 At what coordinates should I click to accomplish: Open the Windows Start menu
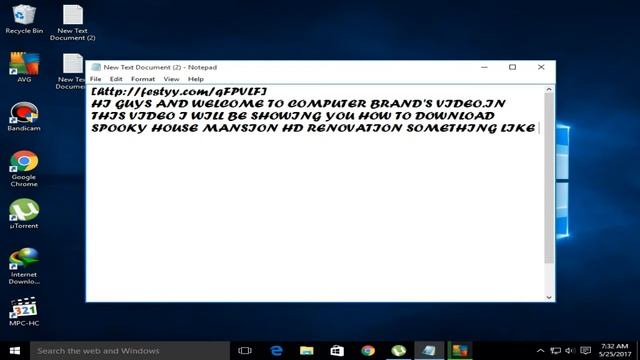pyautogui.click(x=15, y=351)
